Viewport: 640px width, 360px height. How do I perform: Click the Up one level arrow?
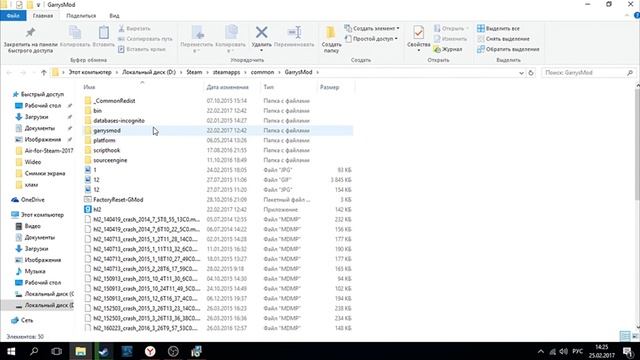44,73
